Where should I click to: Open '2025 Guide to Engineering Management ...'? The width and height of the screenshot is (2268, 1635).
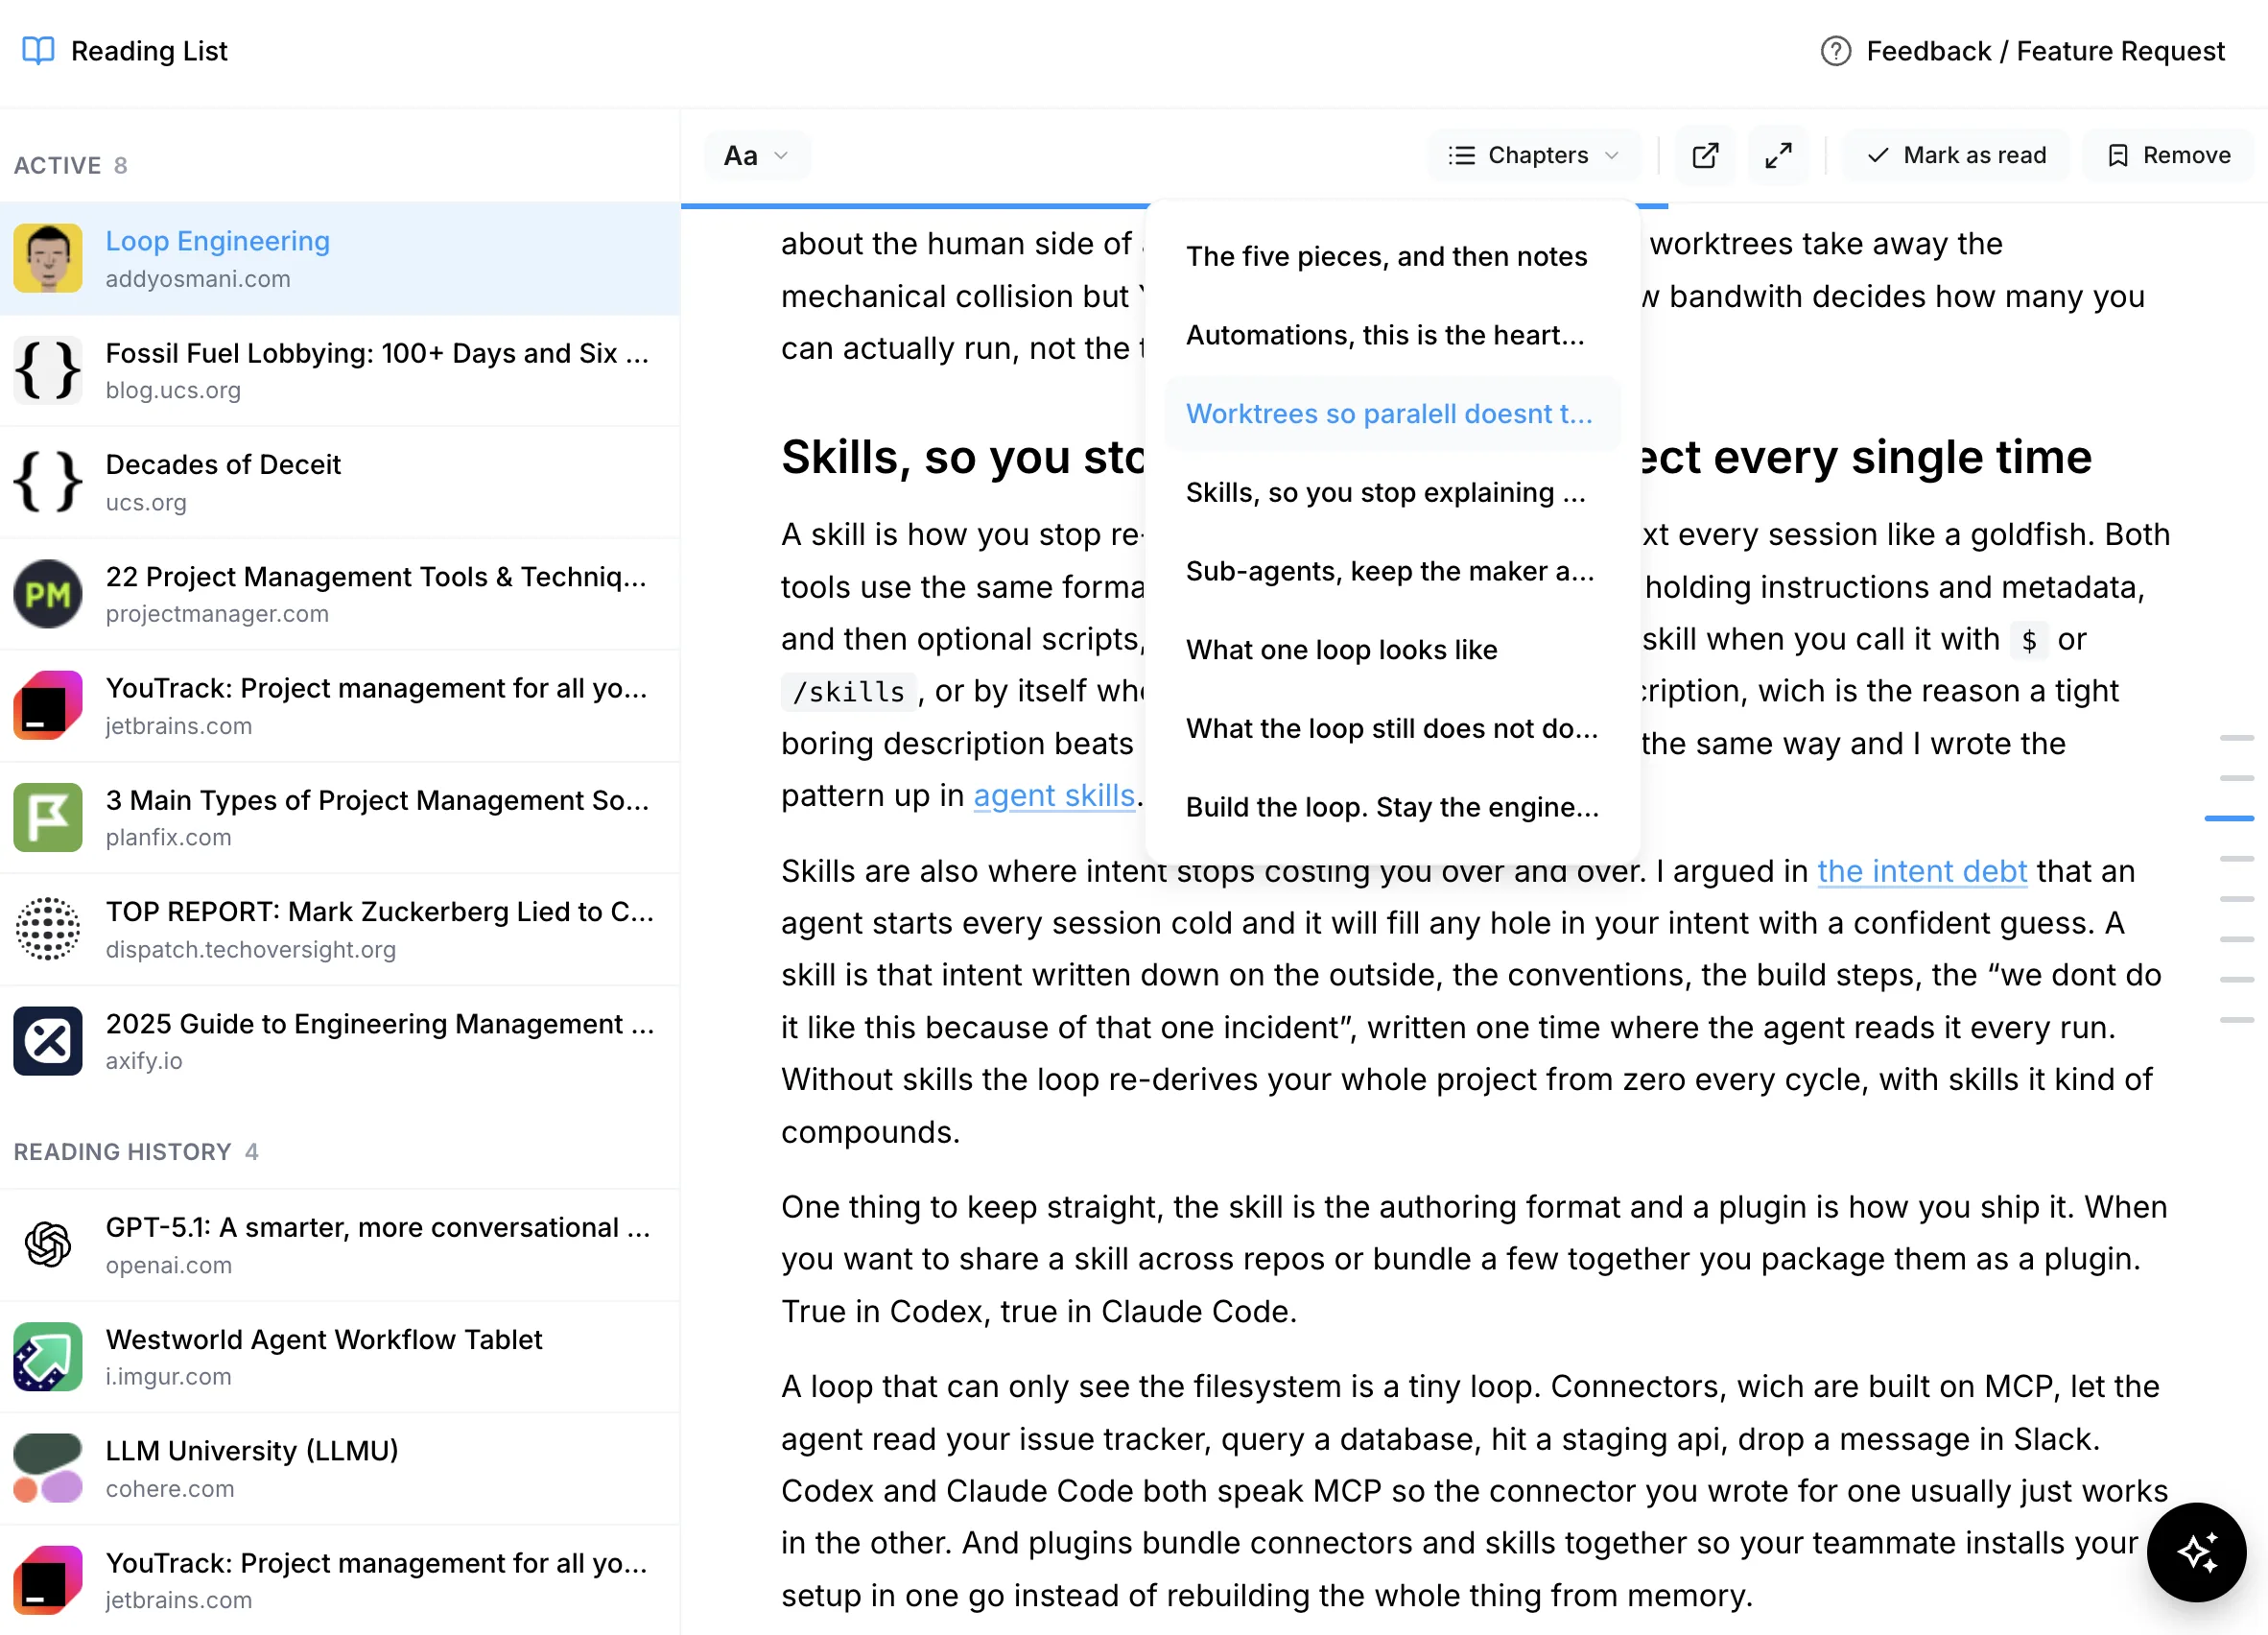340,1041
